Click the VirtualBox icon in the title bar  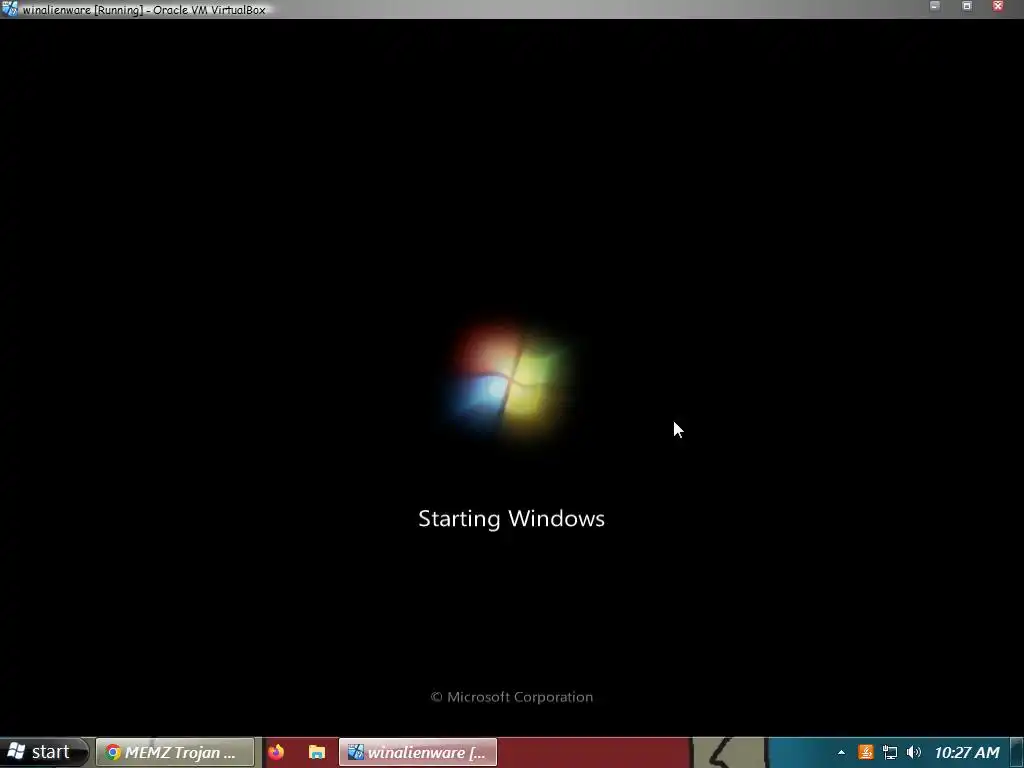9,8
